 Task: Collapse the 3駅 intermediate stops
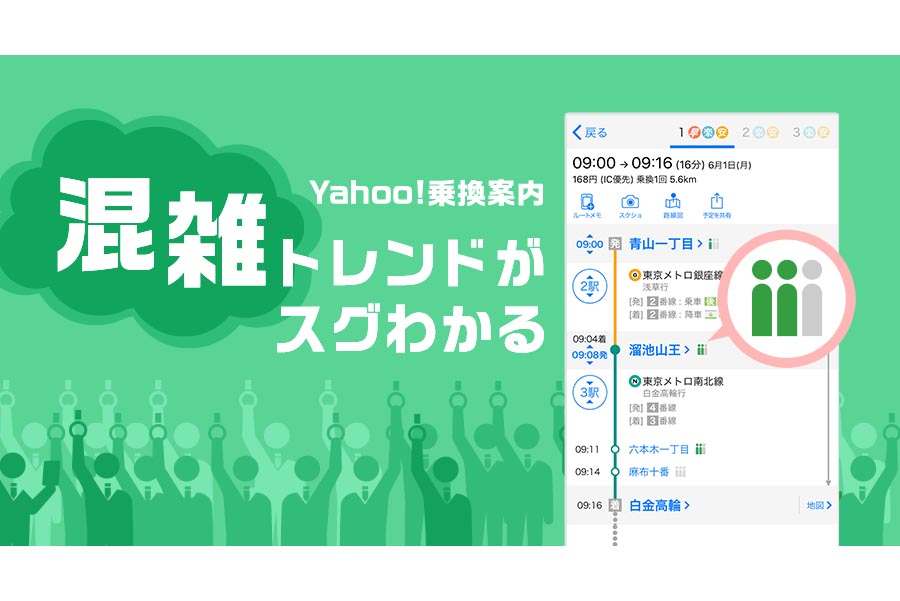[589, 393]
